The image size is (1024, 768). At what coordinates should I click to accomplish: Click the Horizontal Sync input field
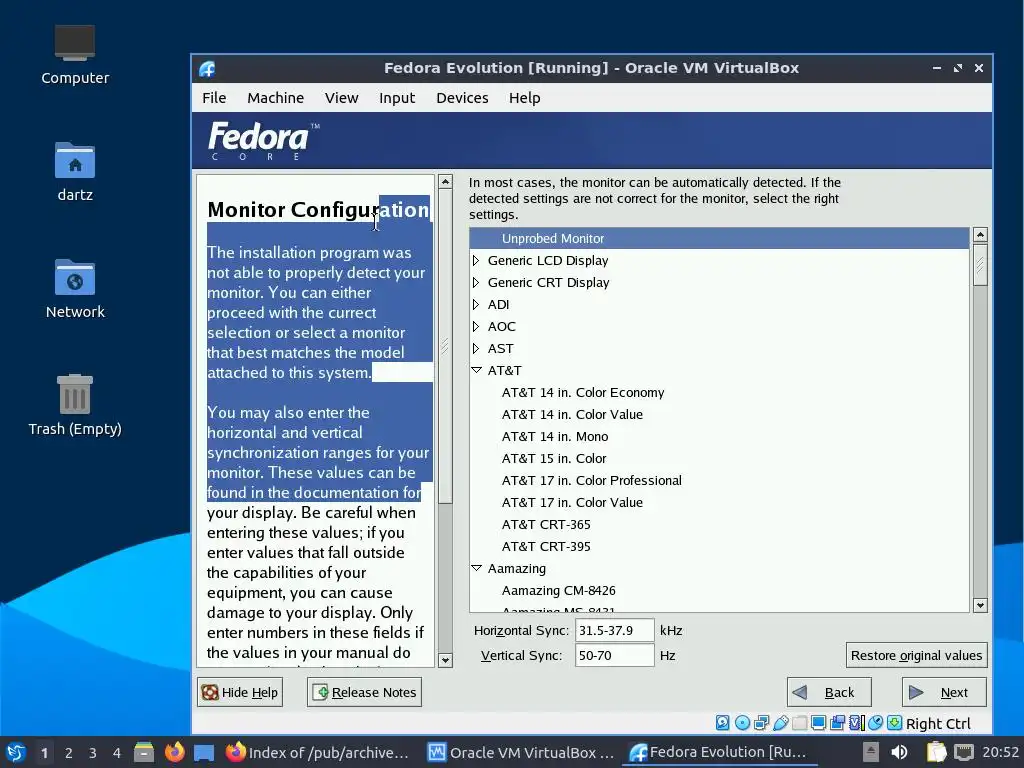(615, 630)
